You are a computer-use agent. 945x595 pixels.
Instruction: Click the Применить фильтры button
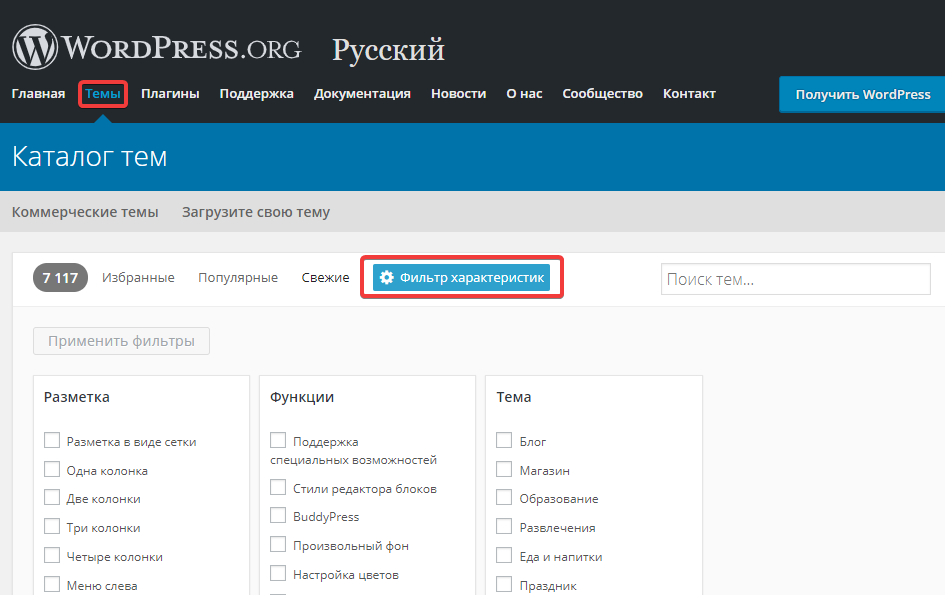[121, 341]
